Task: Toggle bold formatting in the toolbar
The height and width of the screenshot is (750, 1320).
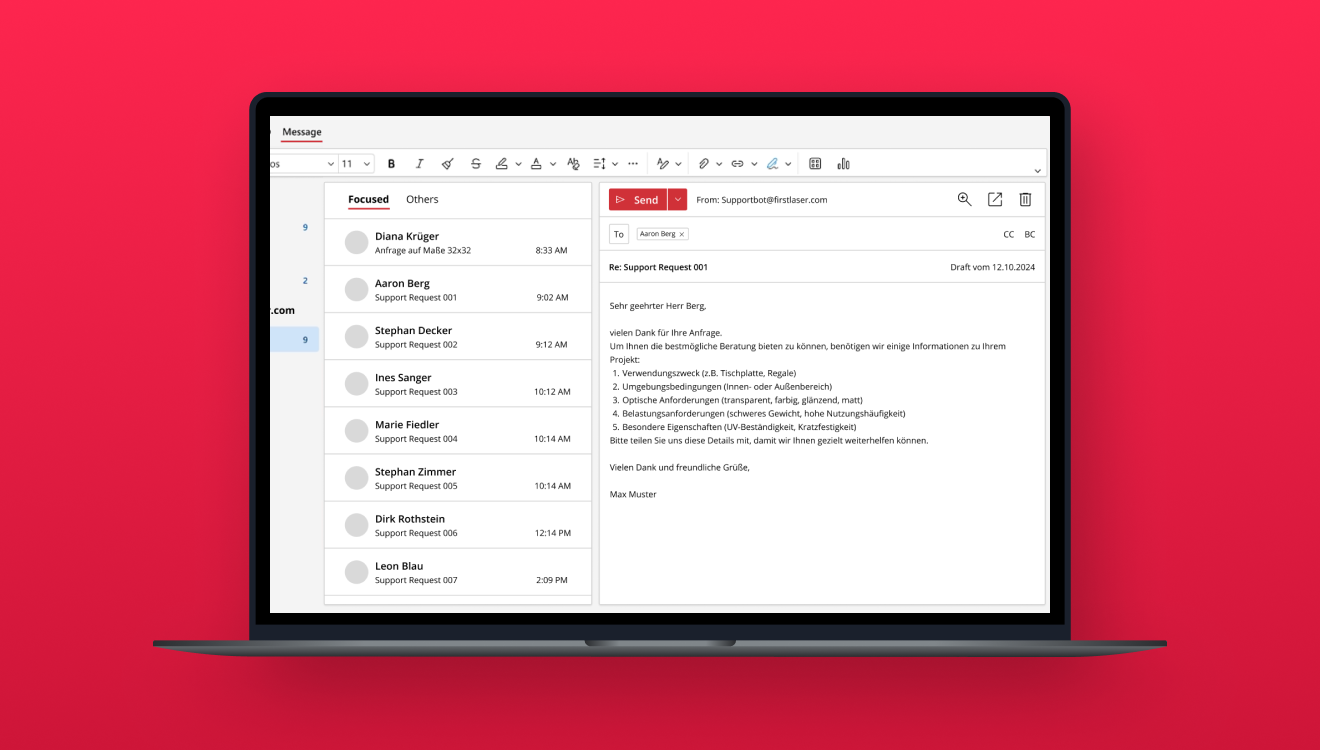Action: point(391,164)
